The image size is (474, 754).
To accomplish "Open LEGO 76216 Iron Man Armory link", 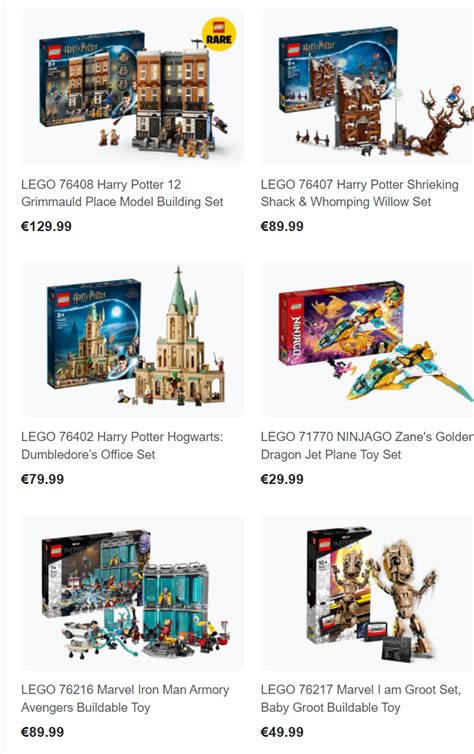I will pyautogui.click(x=125, y=698).
